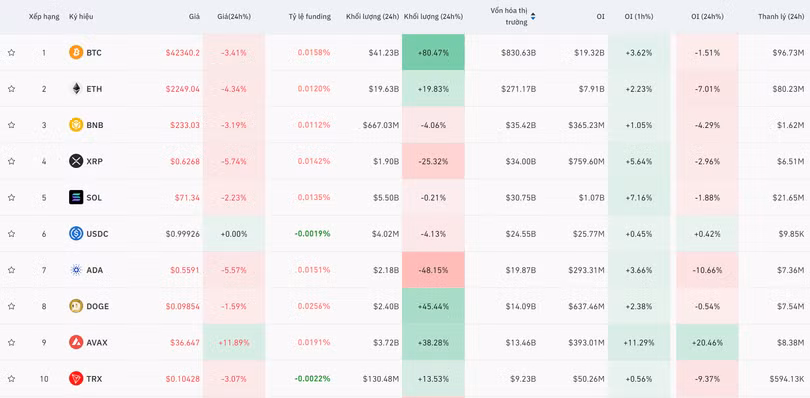Click the Avalanche AVAX logo
The width and height of the screenshot is (810, 398).
click(x=76, y=342)
